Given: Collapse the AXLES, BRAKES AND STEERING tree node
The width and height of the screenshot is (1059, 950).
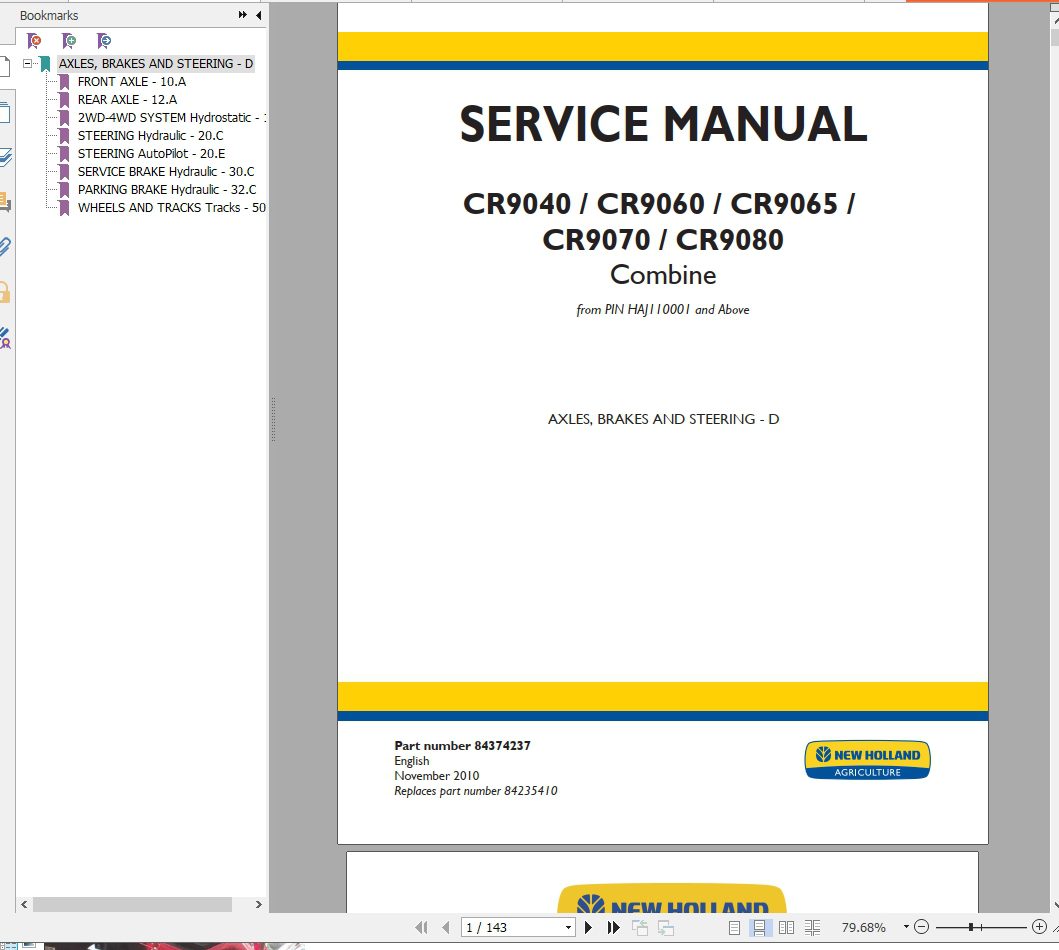Looking at the screenshot, I should tap(27, 63).
